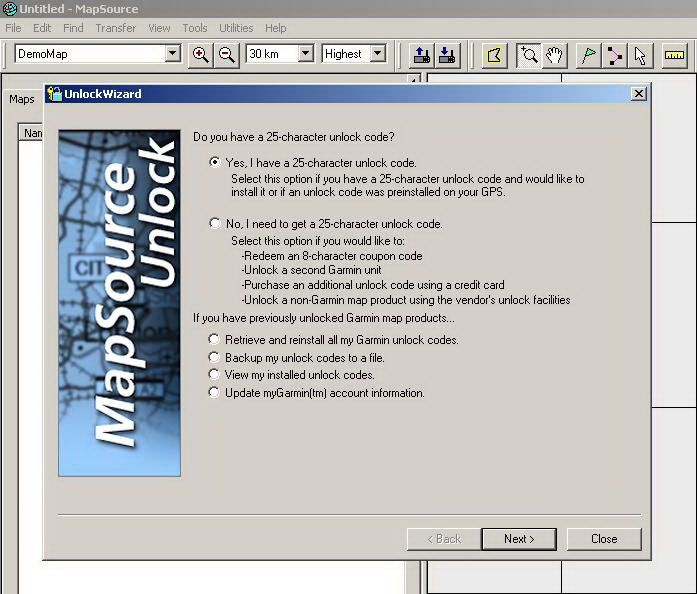Select the Hand pan tool
This screenshot has height=594, width=697.
coord(554,56)
